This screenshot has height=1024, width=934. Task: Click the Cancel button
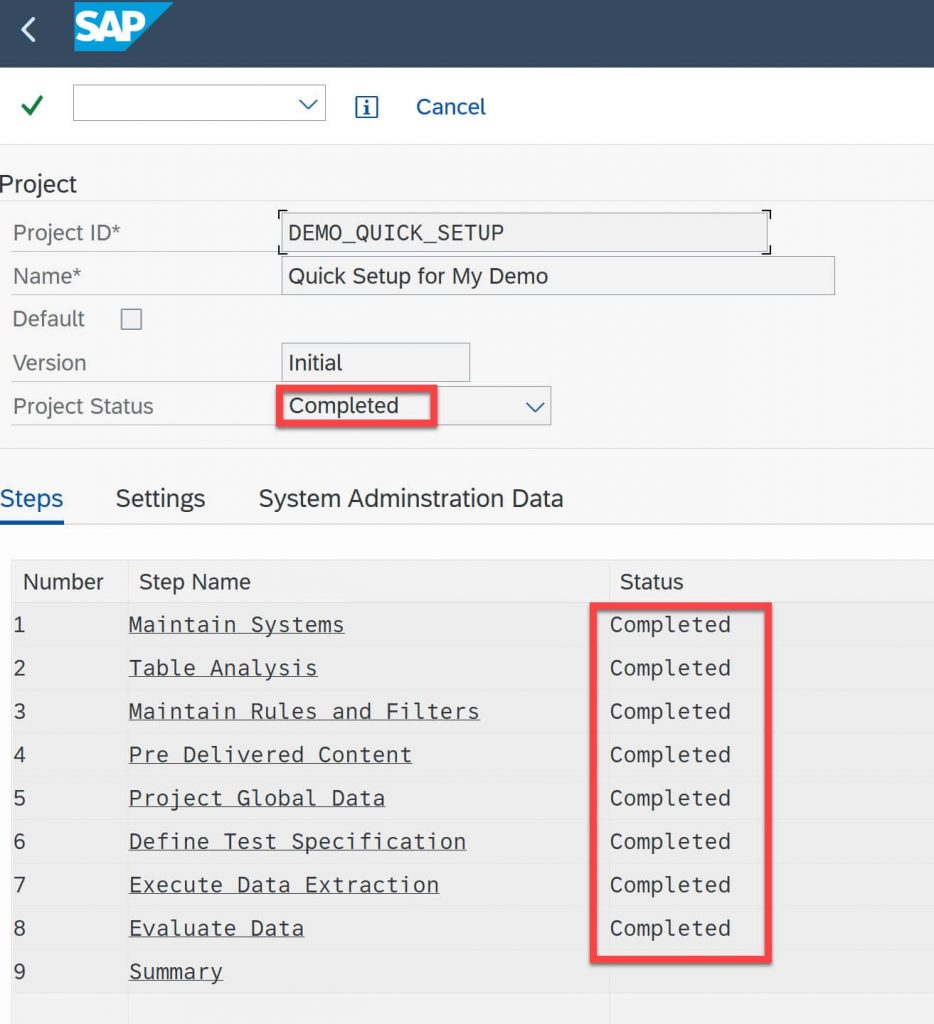click(x=451, y=106)
